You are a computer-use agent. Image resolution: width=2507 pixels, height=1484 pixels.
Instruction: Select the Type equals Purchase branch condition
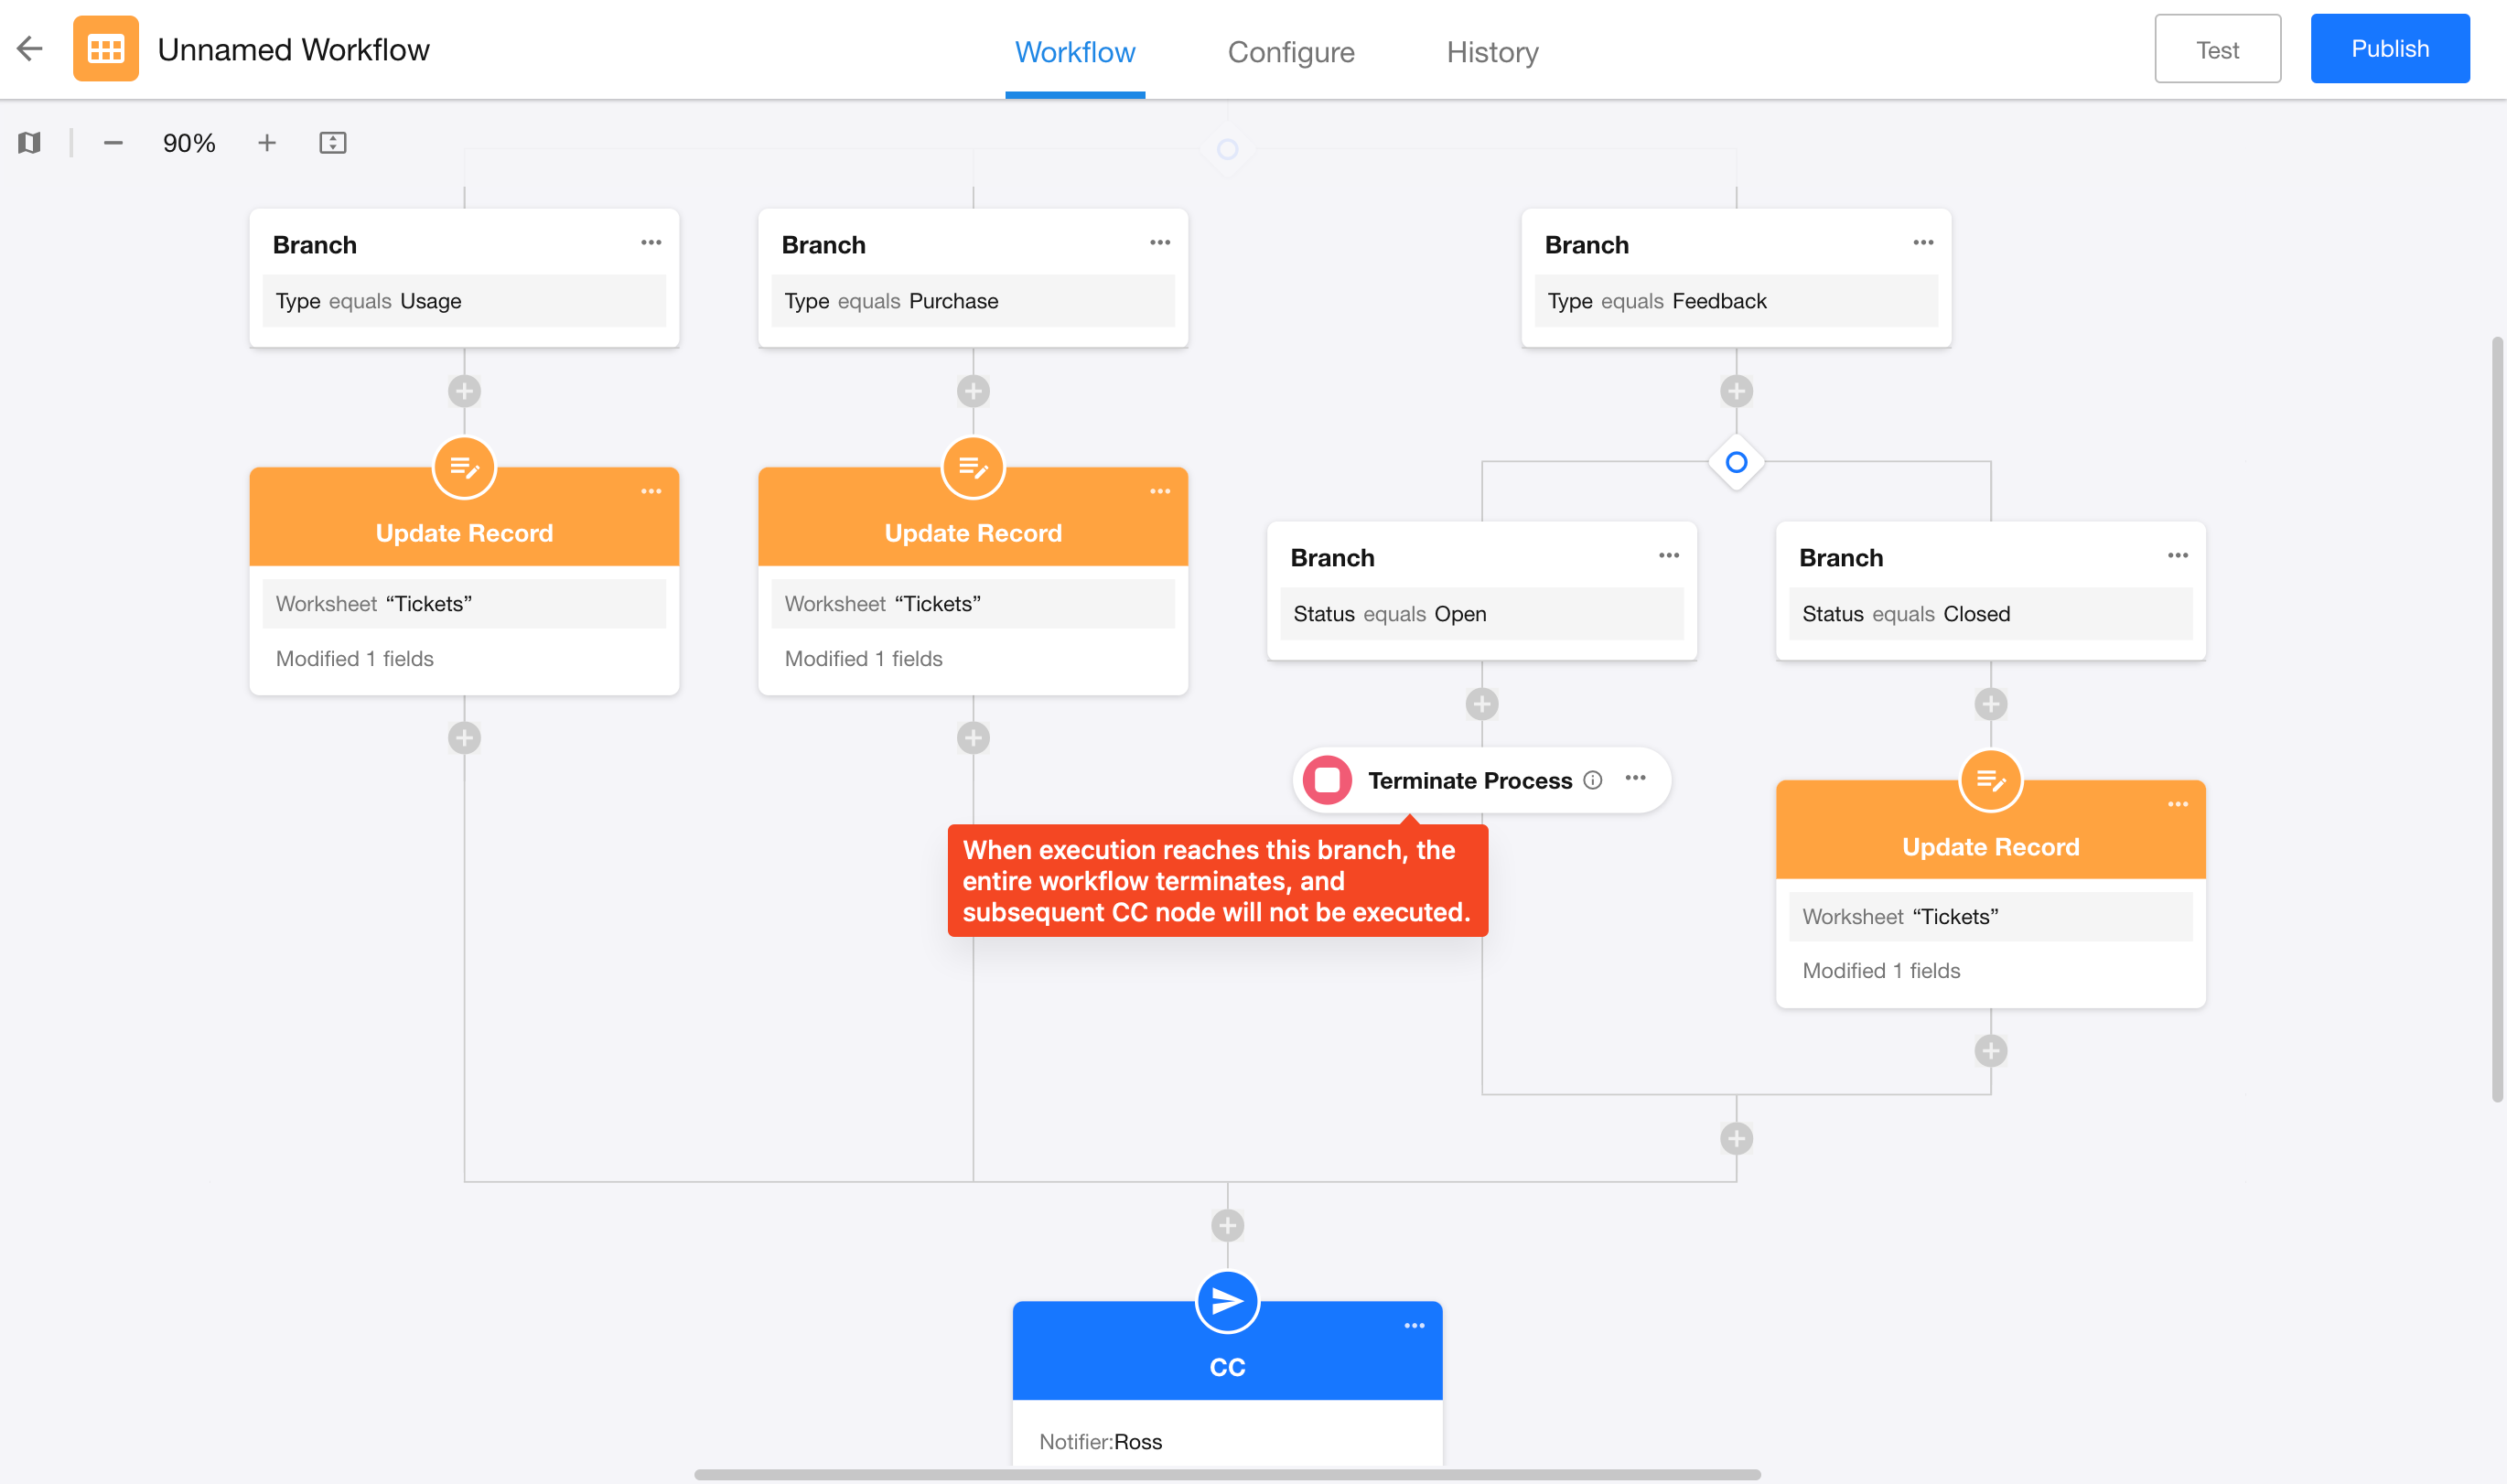pyautogui.click(x=972, y=301)
